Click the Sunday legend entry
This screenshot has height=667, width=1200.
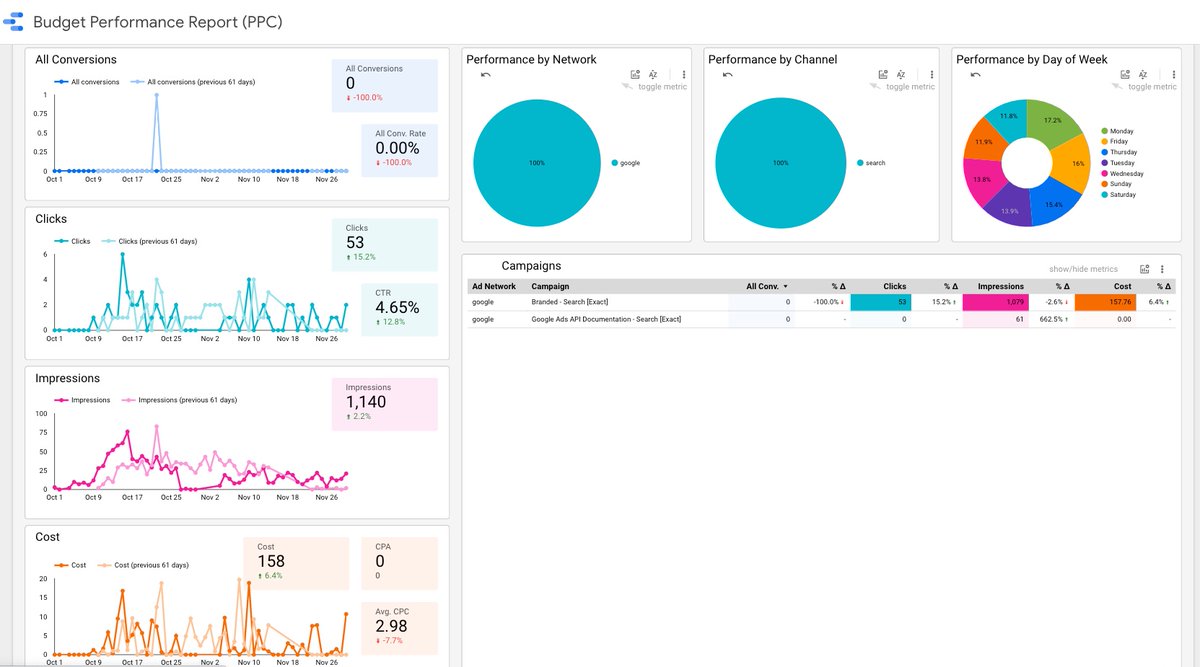[1117, 184]
